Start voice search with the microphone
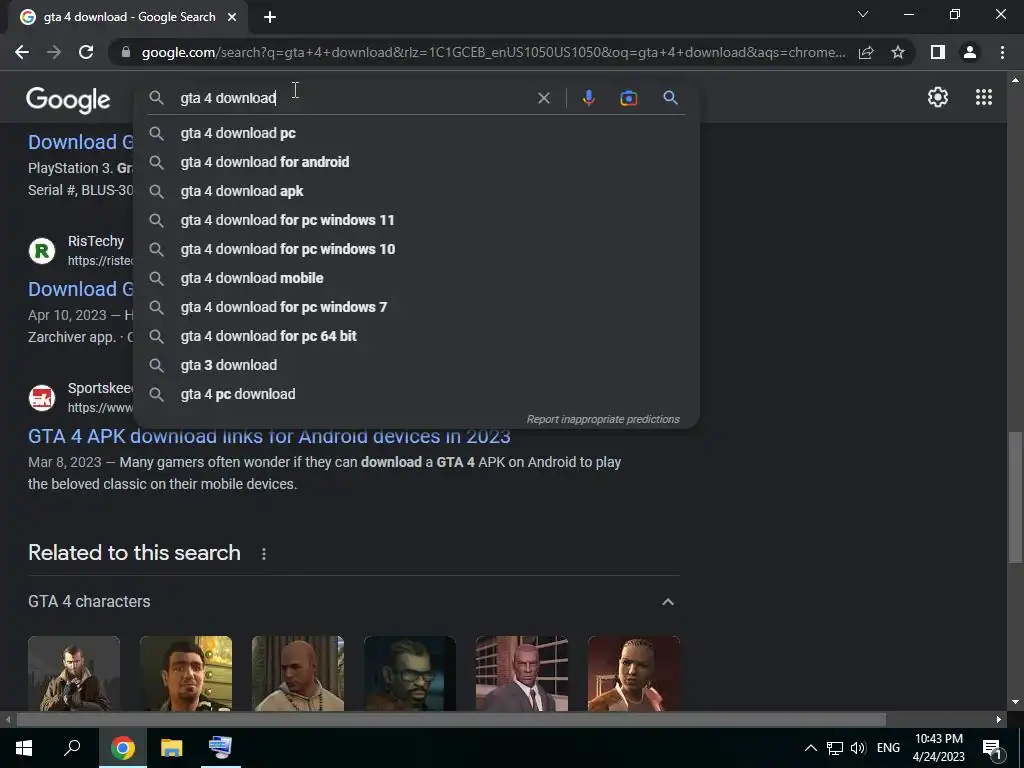1024x768 pixels. click(588, 98)
